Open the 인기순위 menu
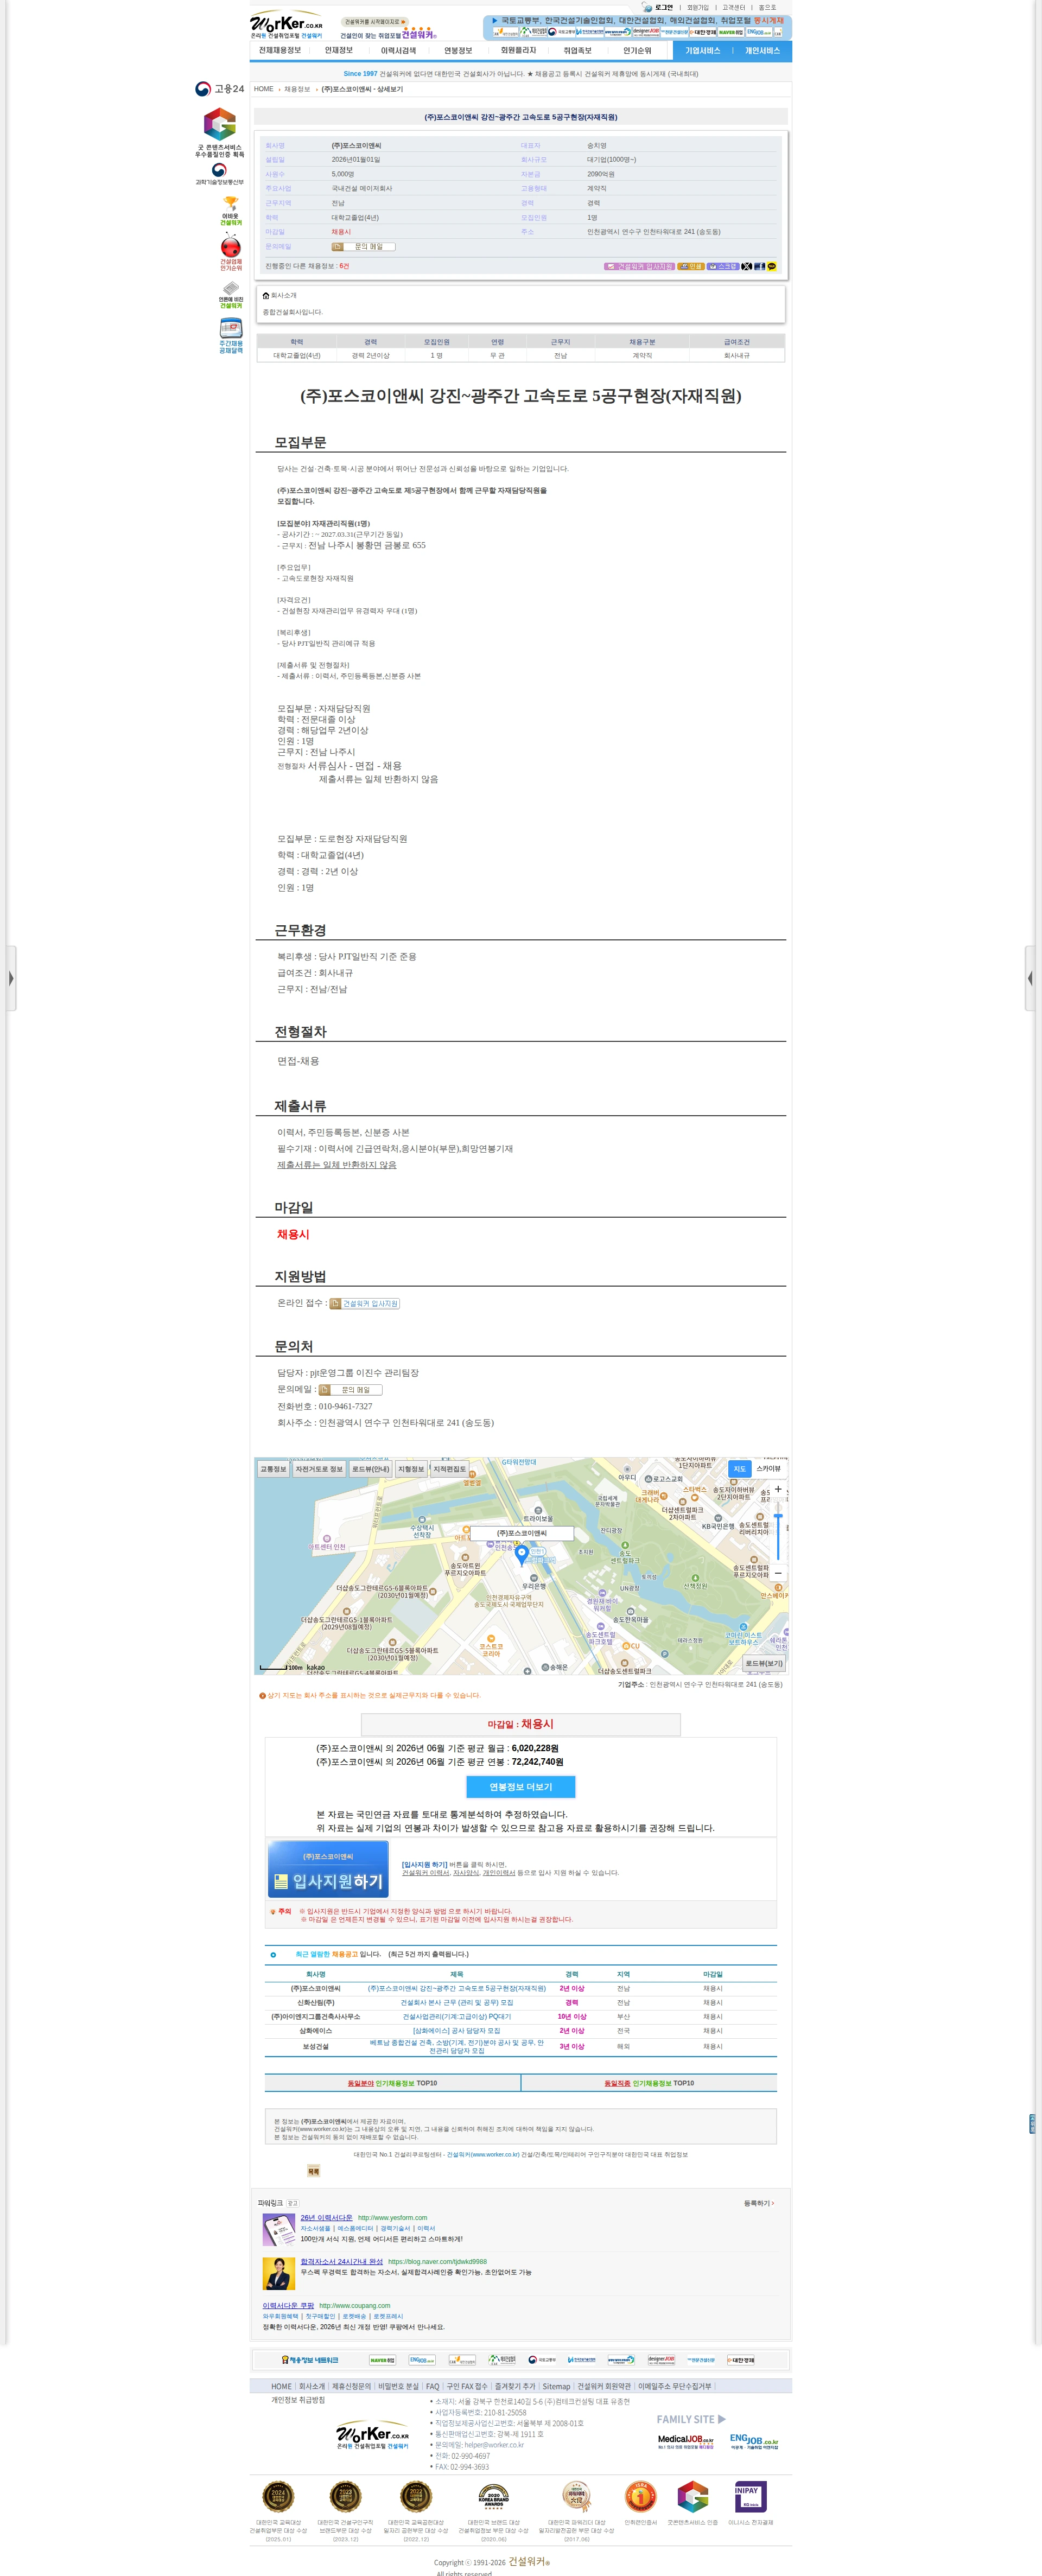This screenshot has height=2576, width=1042. [637, 51]
